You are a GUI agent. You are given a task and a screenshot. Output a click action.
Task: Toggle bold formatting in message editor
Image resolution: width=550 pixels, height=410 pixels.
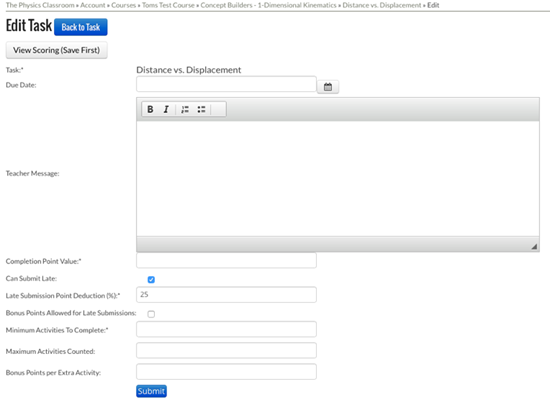click(x=150, y=109)
